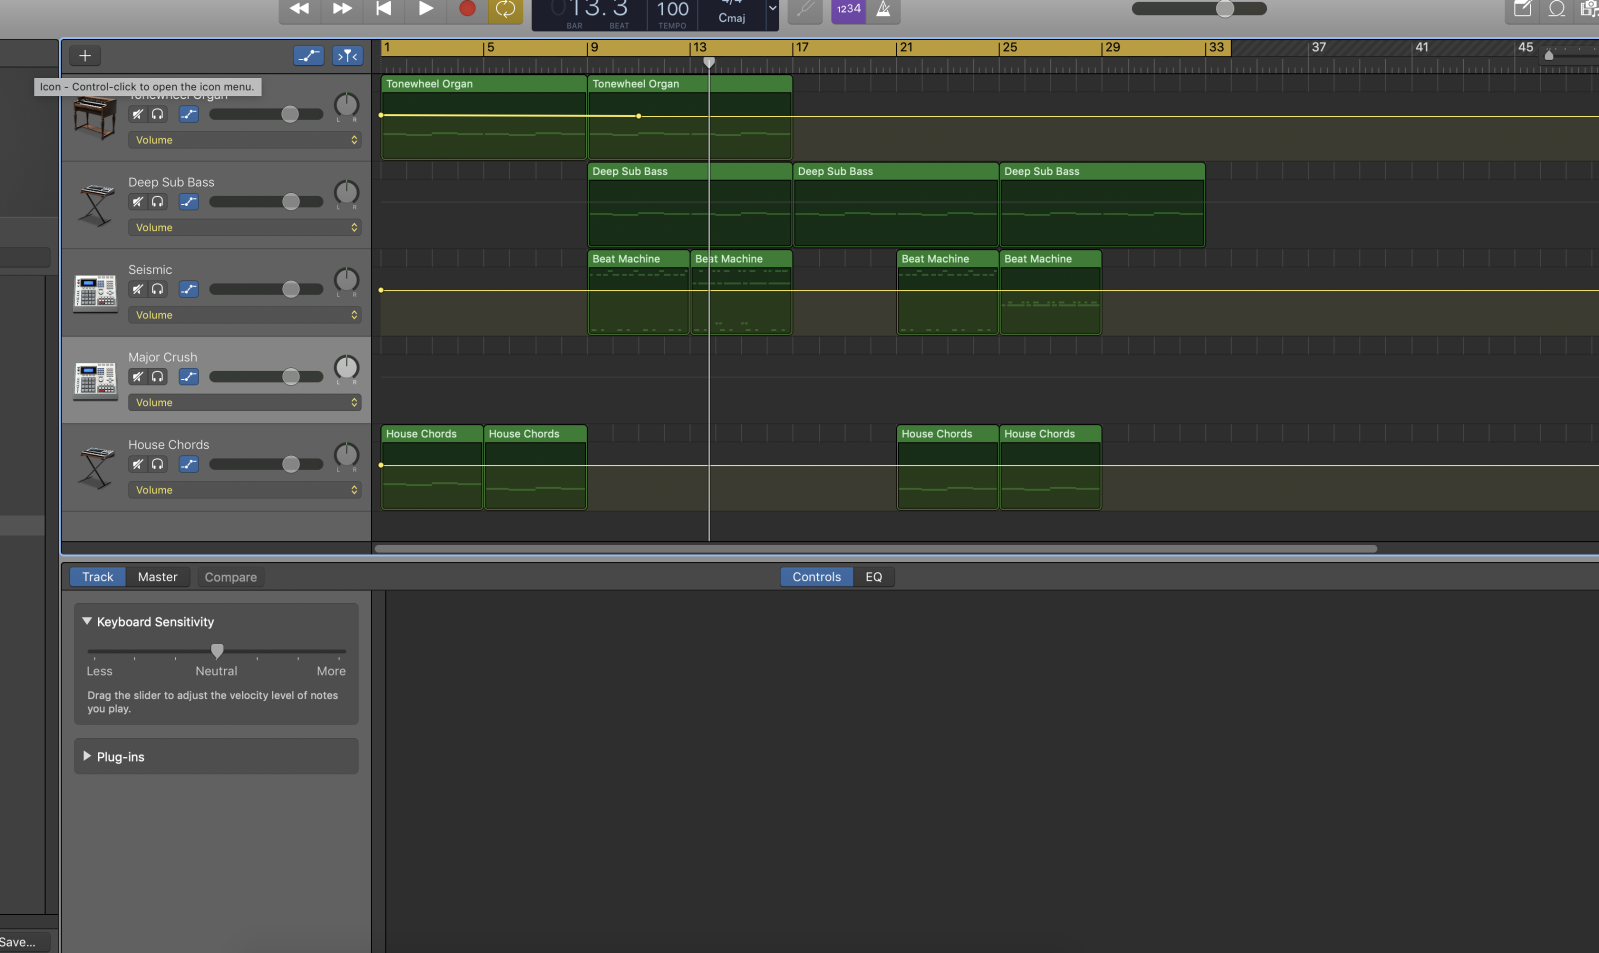Click the Rewind transport button
This screenshot has height=953, width=1599.
[299, 9]
